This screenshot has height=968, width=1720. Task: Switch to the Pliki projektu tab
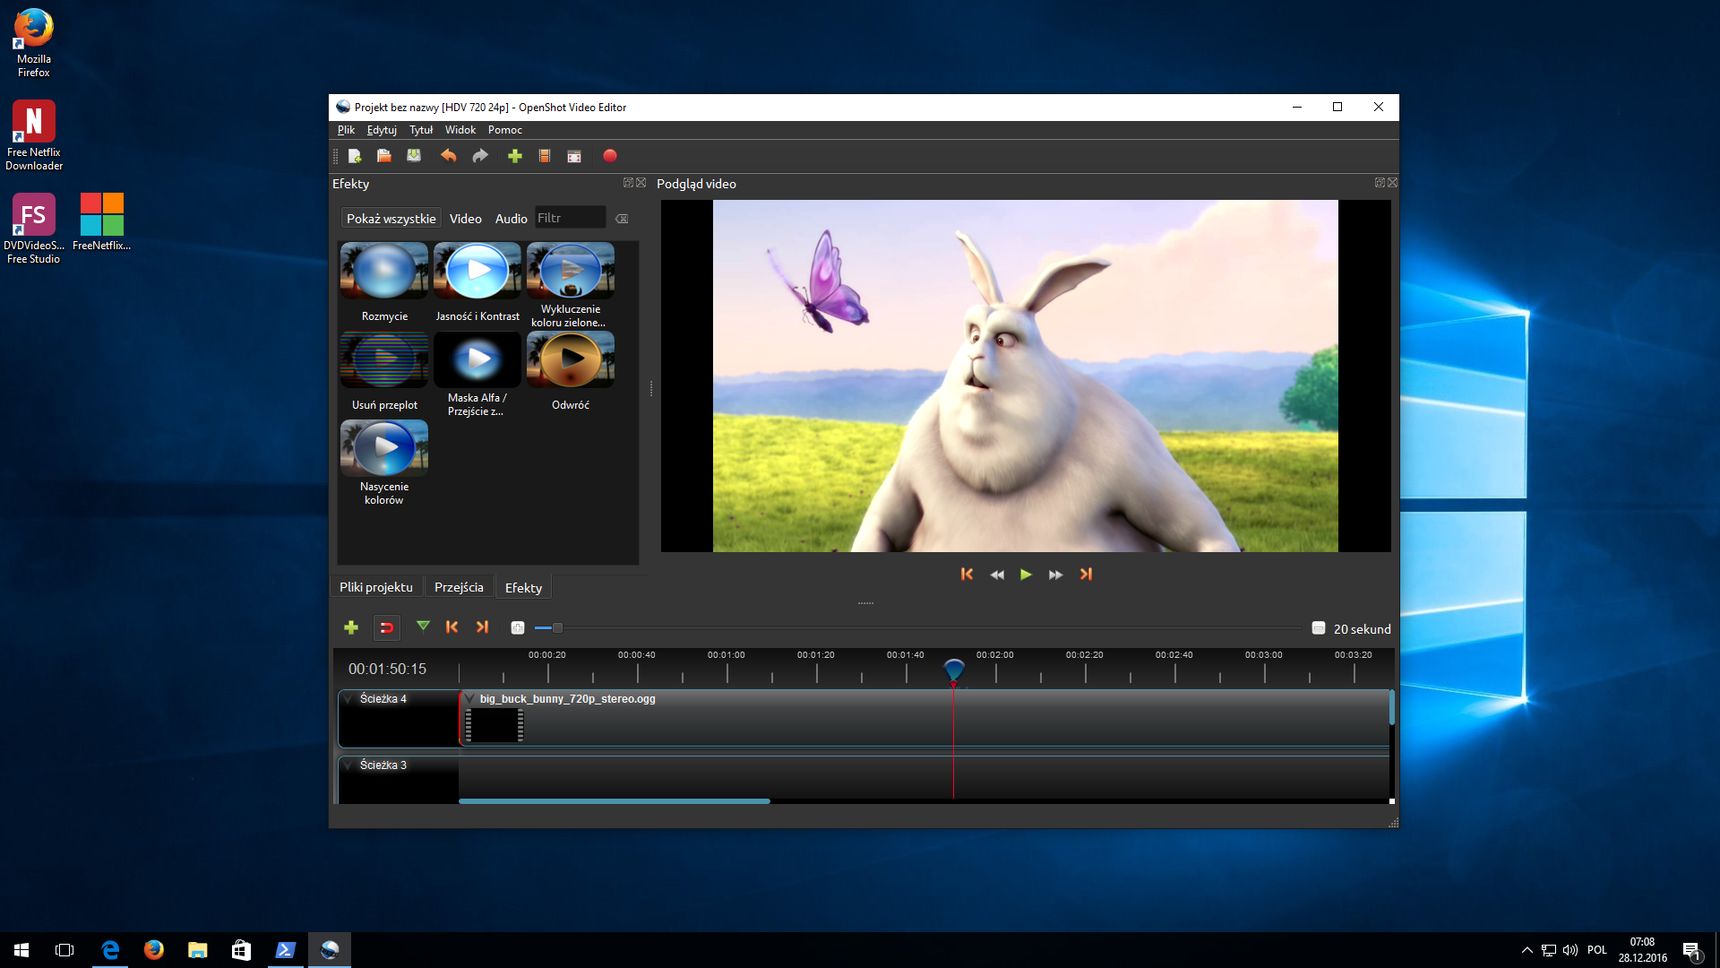coord(376,587)
